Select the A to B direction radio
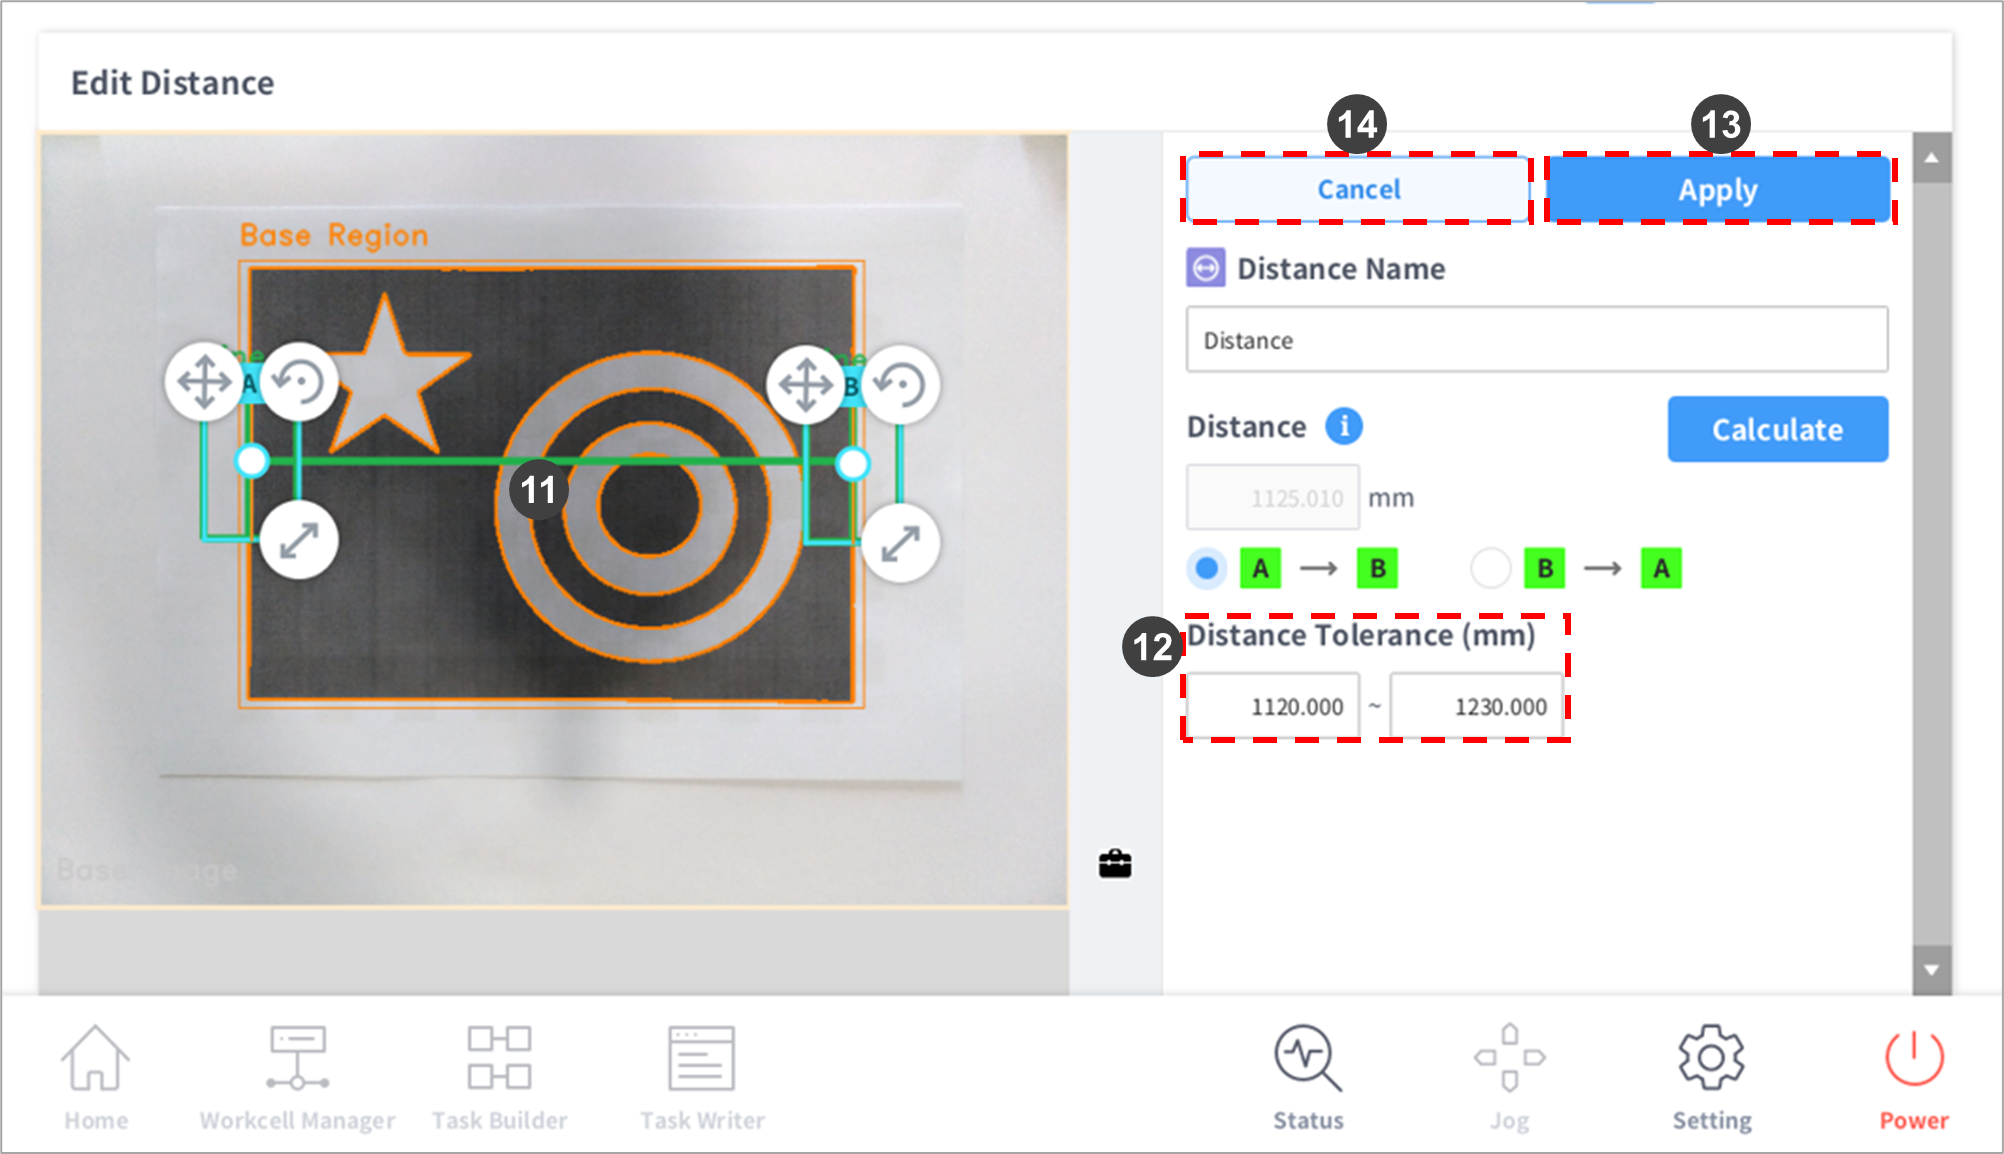 (x=1207, y=568)
